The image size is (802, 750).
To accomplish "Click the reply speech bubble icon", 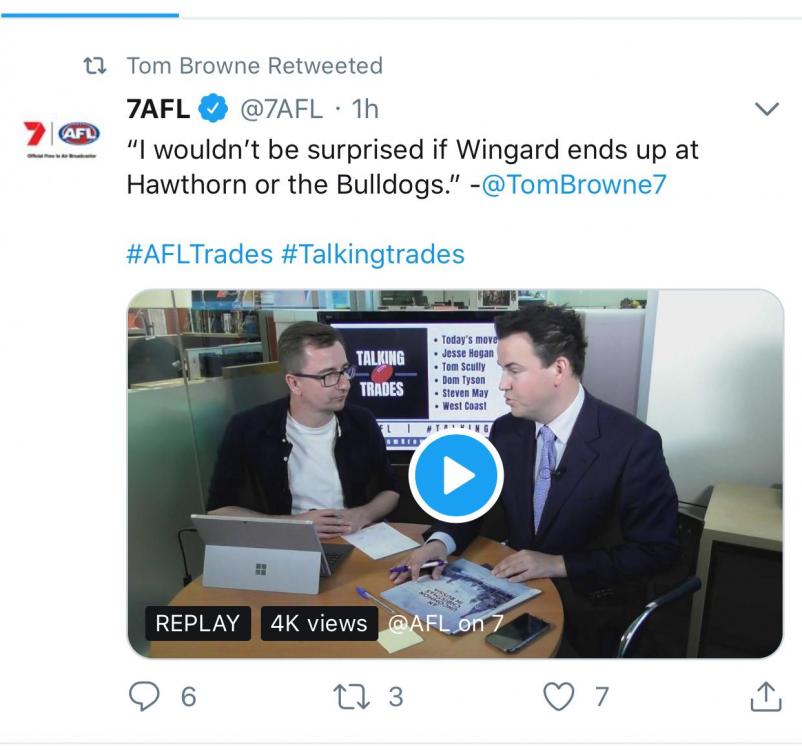I will [146, 695].
